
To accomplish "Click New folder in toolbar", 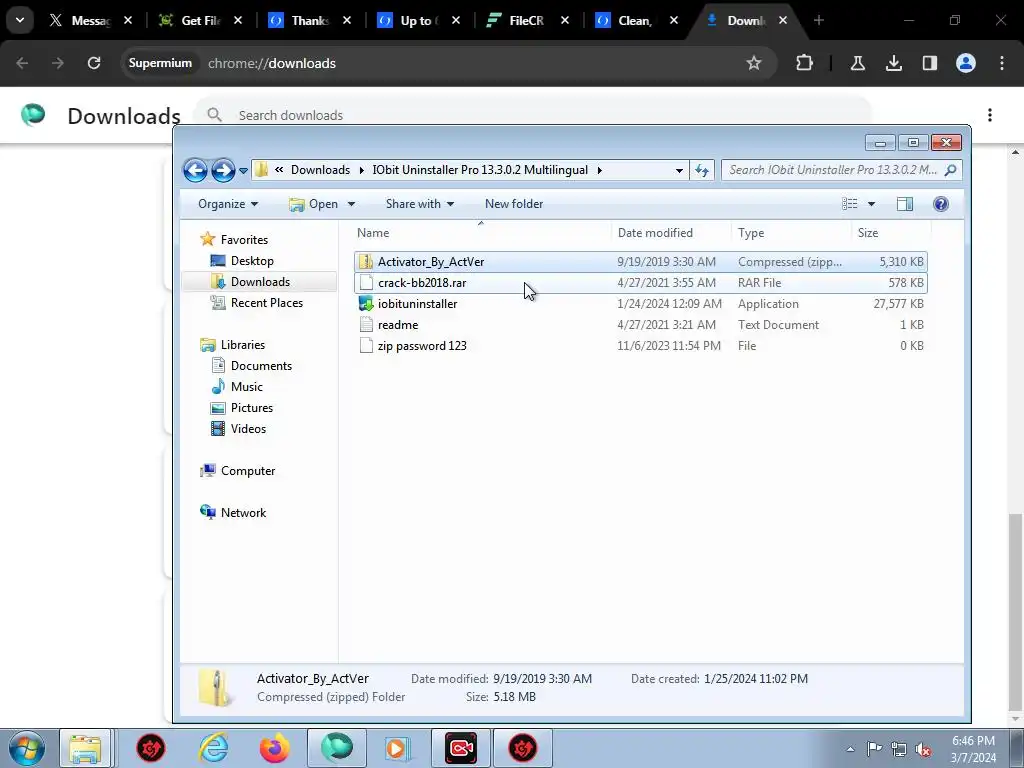I will pos(514,204).
